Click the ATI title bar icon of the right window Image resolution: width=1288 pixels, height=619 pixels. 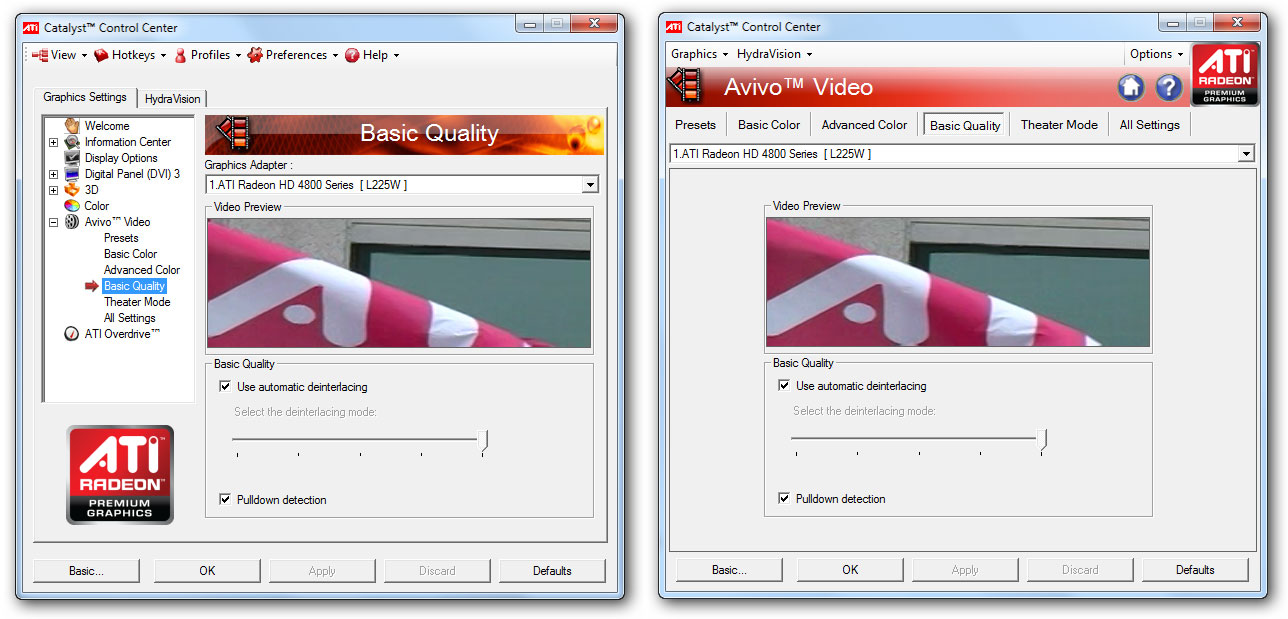tap(674, 26)
